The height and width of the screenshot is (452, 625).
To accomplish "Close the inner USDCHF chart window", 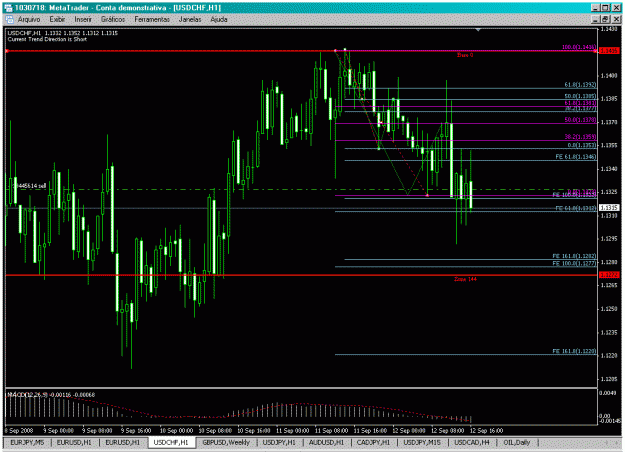I will coord(616,19).
